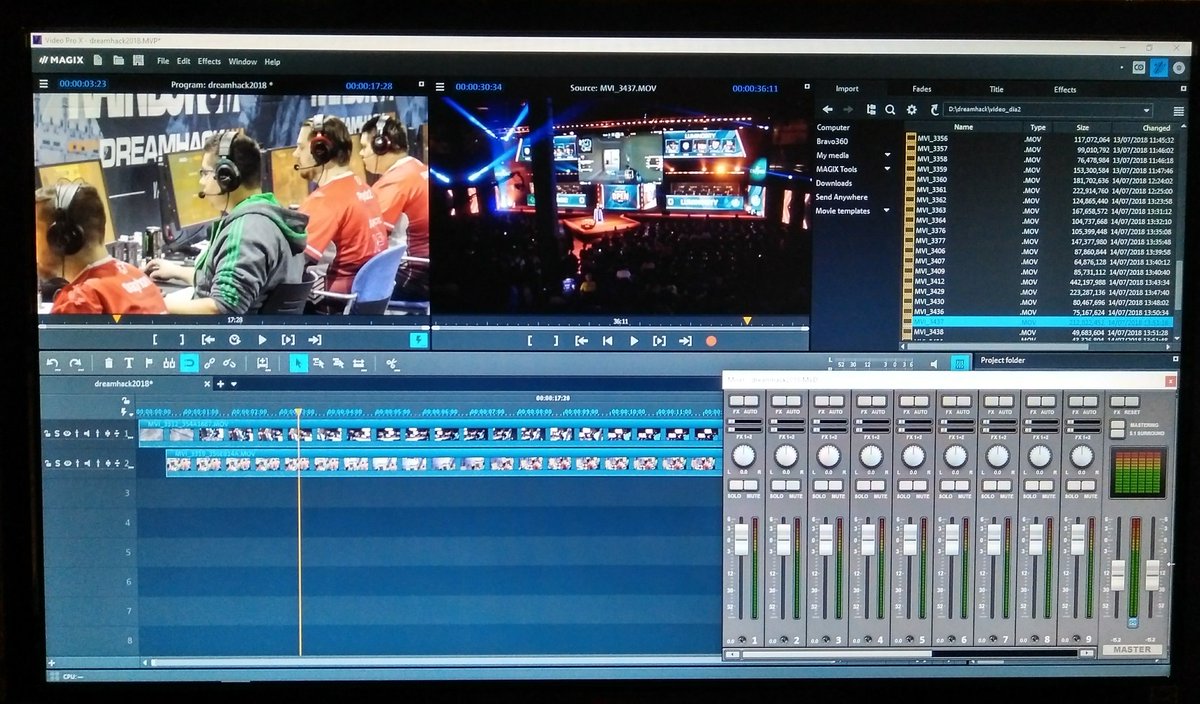Open Program monitor hamburger menu
This screenshot has width=1200, height=704.
tap(44, 84)
